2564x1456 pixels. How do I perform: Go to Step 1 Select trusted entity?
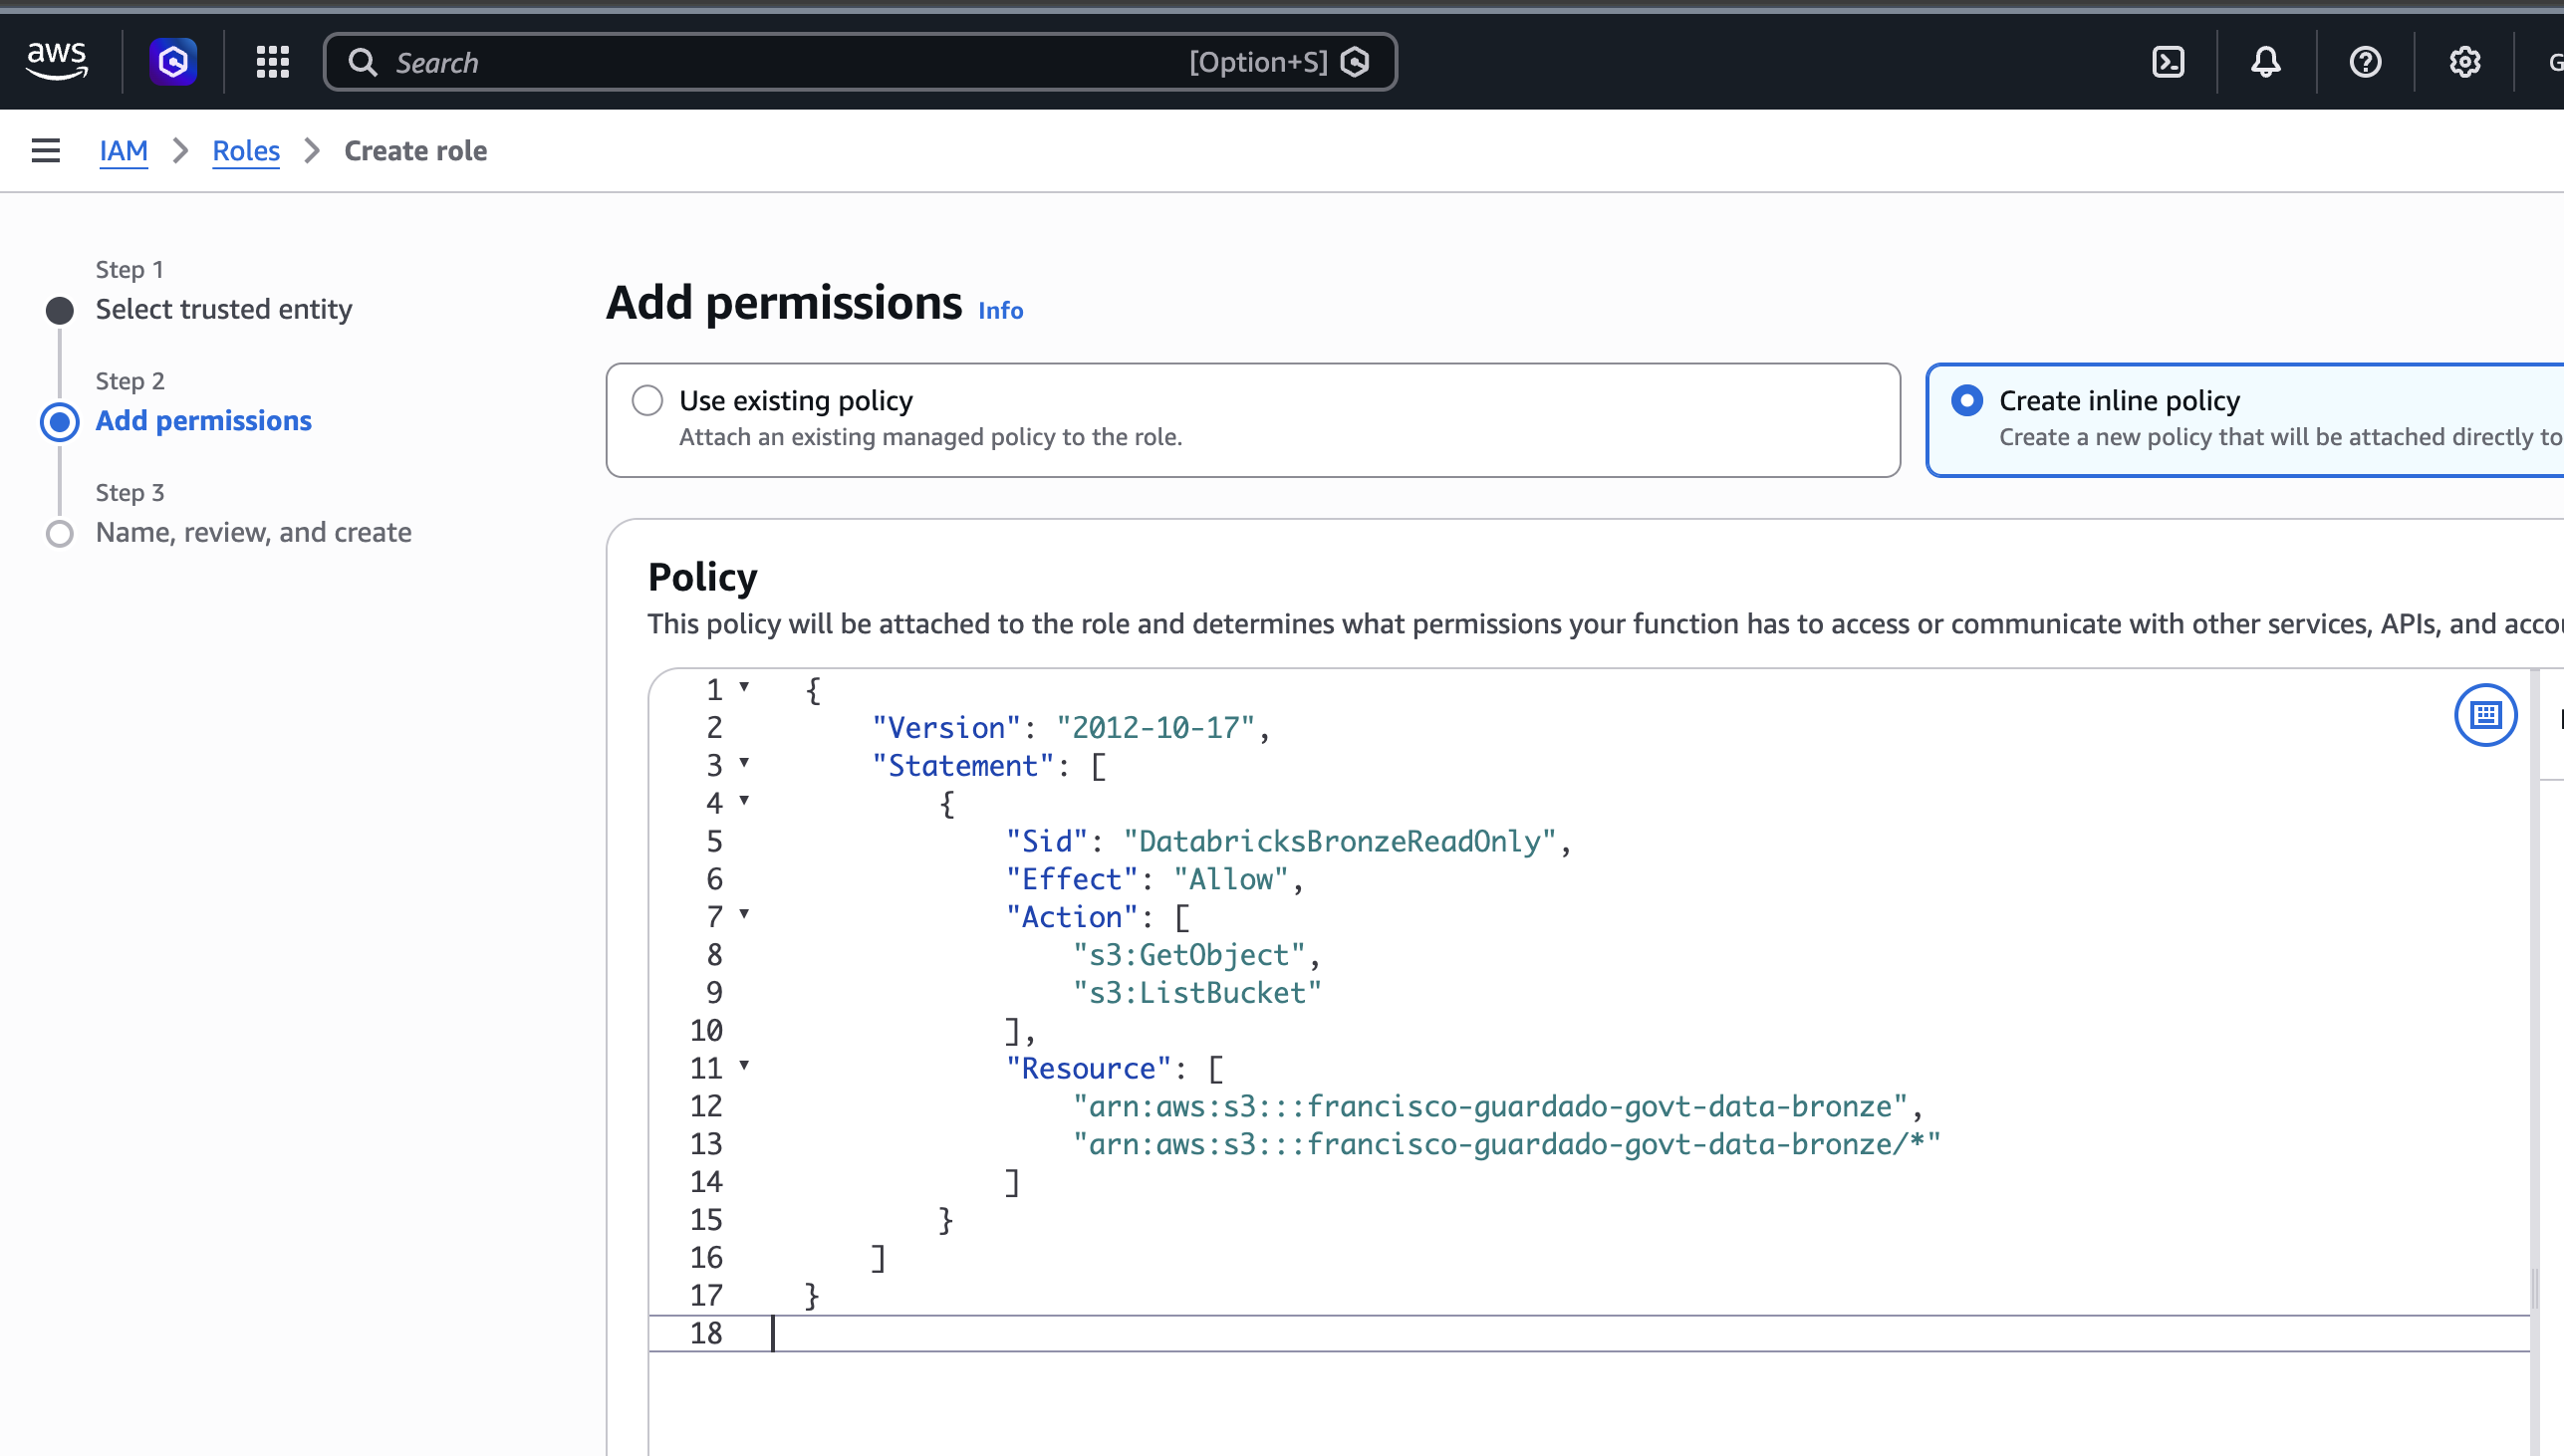[x=224, y=309]
